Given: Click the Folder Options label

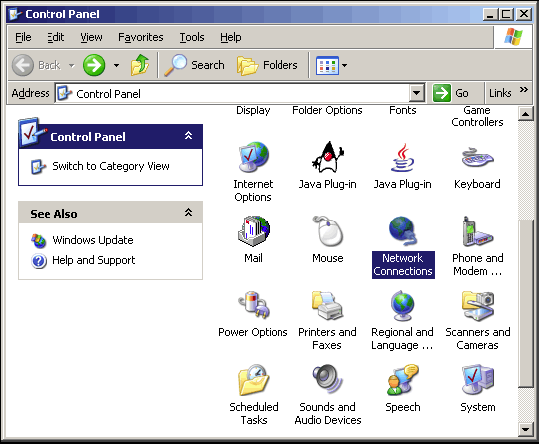Looking at the screenshot, I should pos(327,110).
